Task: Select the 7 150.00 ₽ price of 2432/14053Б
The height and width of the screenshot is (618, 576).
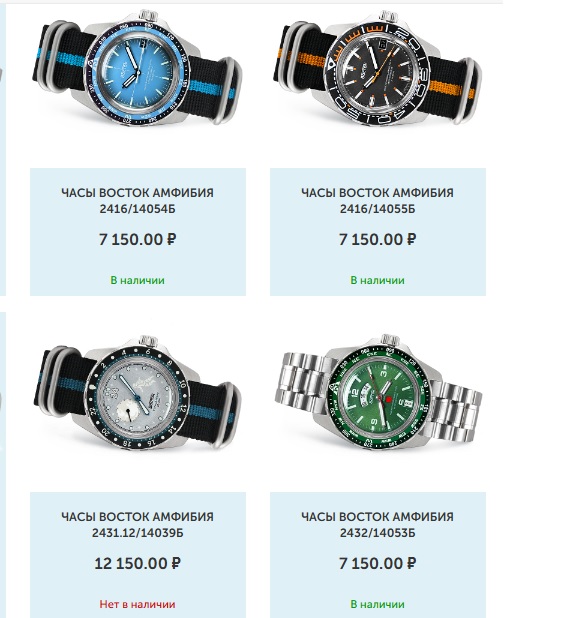Action: 377,563
